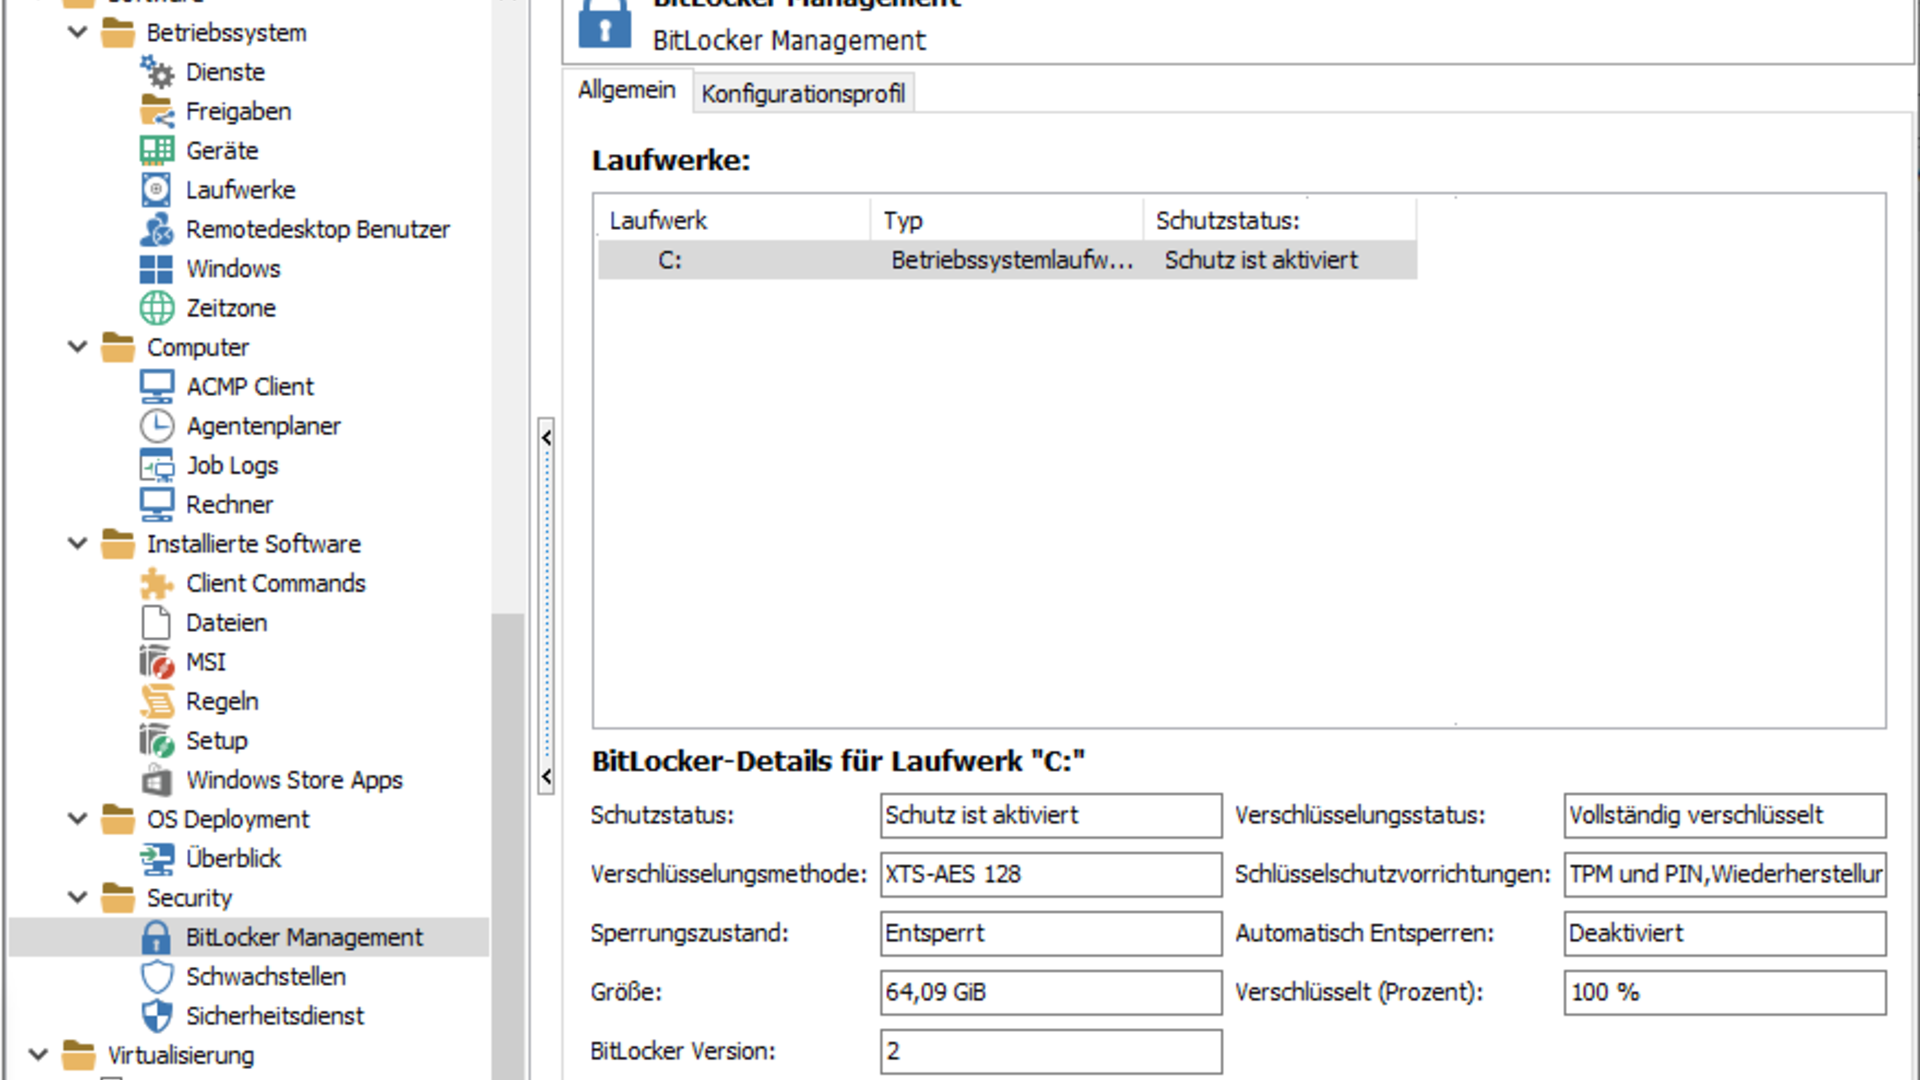Image resolution: width=1920 pixels, height=1080 pixels.
Task: Click the Schutzstatus details field
Action: coord(1051,815)
